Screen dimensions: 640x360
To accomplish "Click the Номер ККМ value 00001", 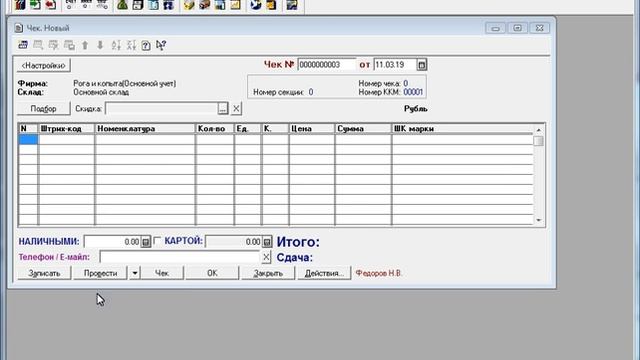I will 413,92.
